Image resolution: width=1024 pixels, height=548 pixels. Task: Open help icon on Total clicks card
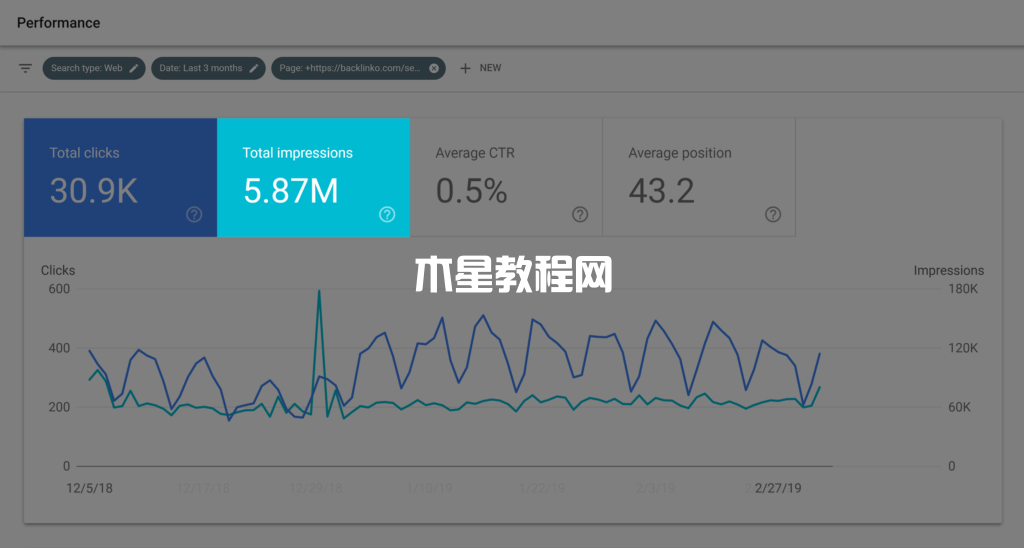tap(194, 214)
